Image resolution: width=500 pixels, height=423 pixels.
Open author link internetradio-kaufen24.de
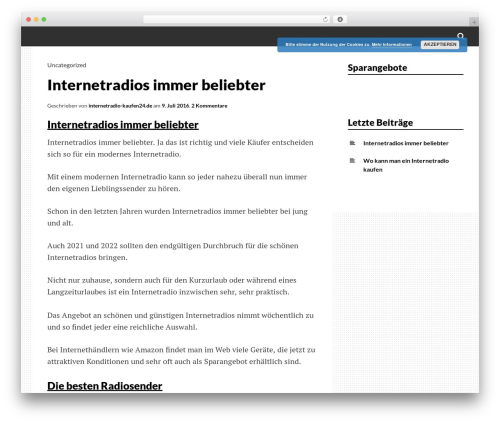click(120, 106)
